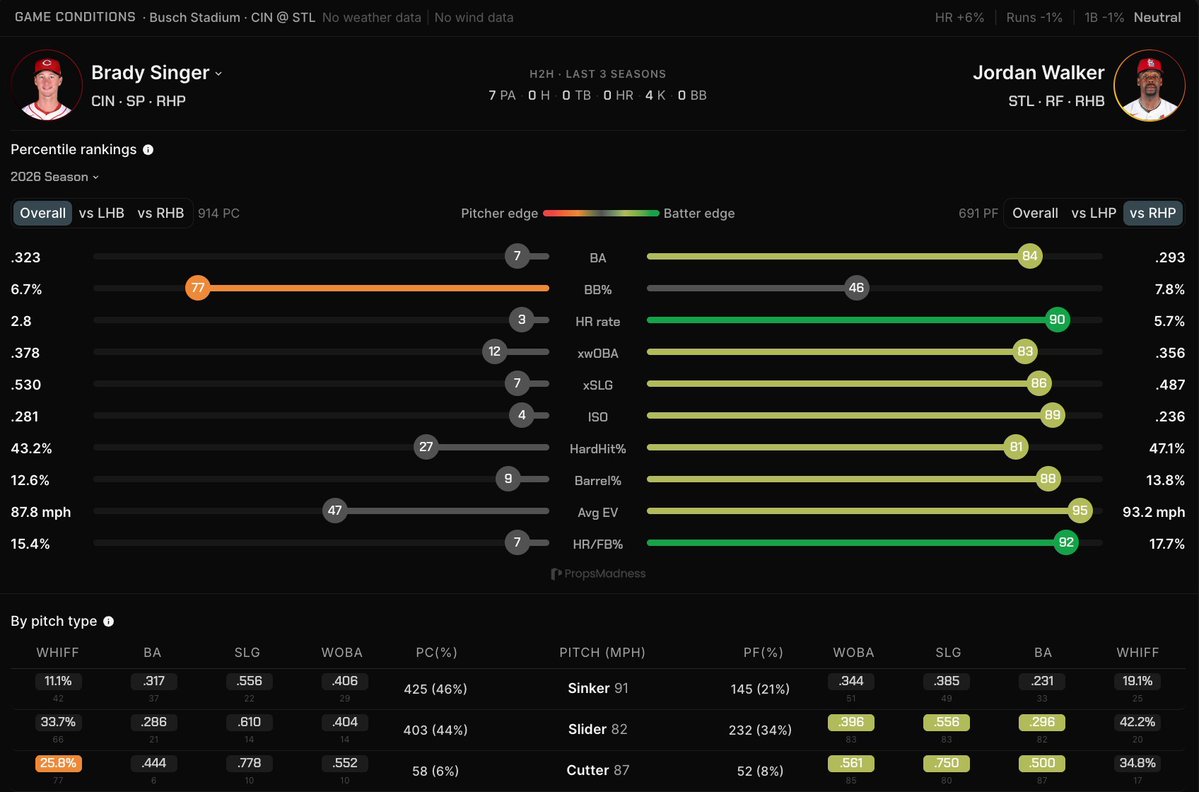Image resolution: width=1199 pixels, height=792 pixels.
Task: Click the PropsMadness logo
Action: click(598, 574)
